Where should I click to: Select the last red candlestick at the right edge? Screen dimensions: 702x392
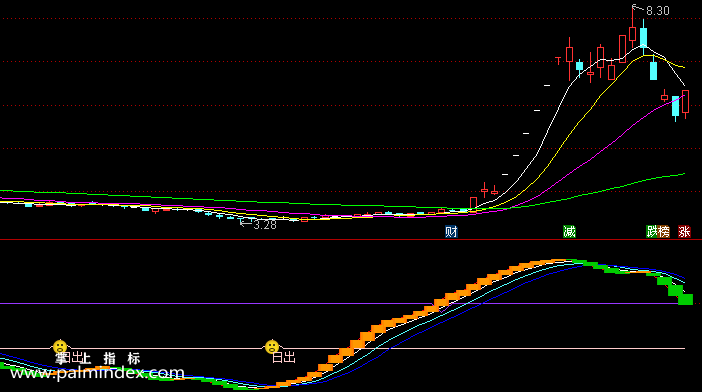685,102
